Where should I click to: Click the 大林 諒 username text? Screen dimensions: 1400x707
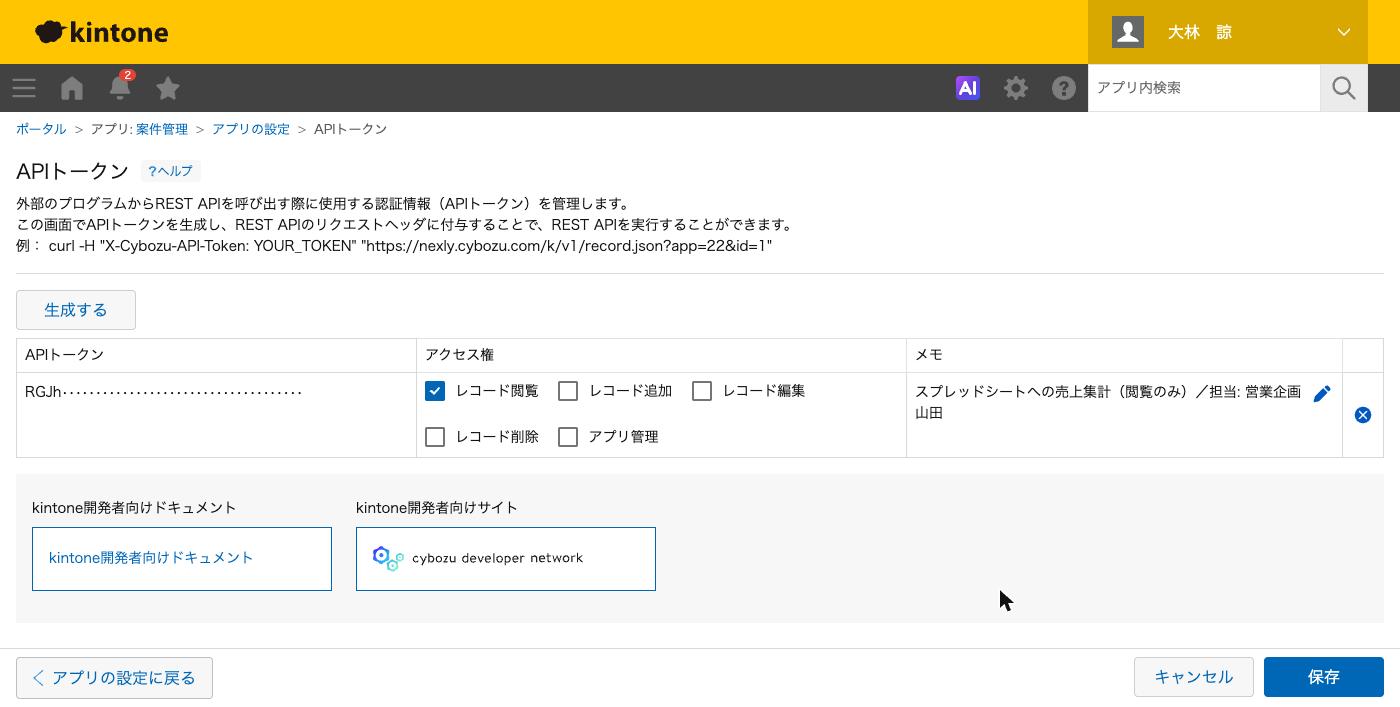[1200, 32]
